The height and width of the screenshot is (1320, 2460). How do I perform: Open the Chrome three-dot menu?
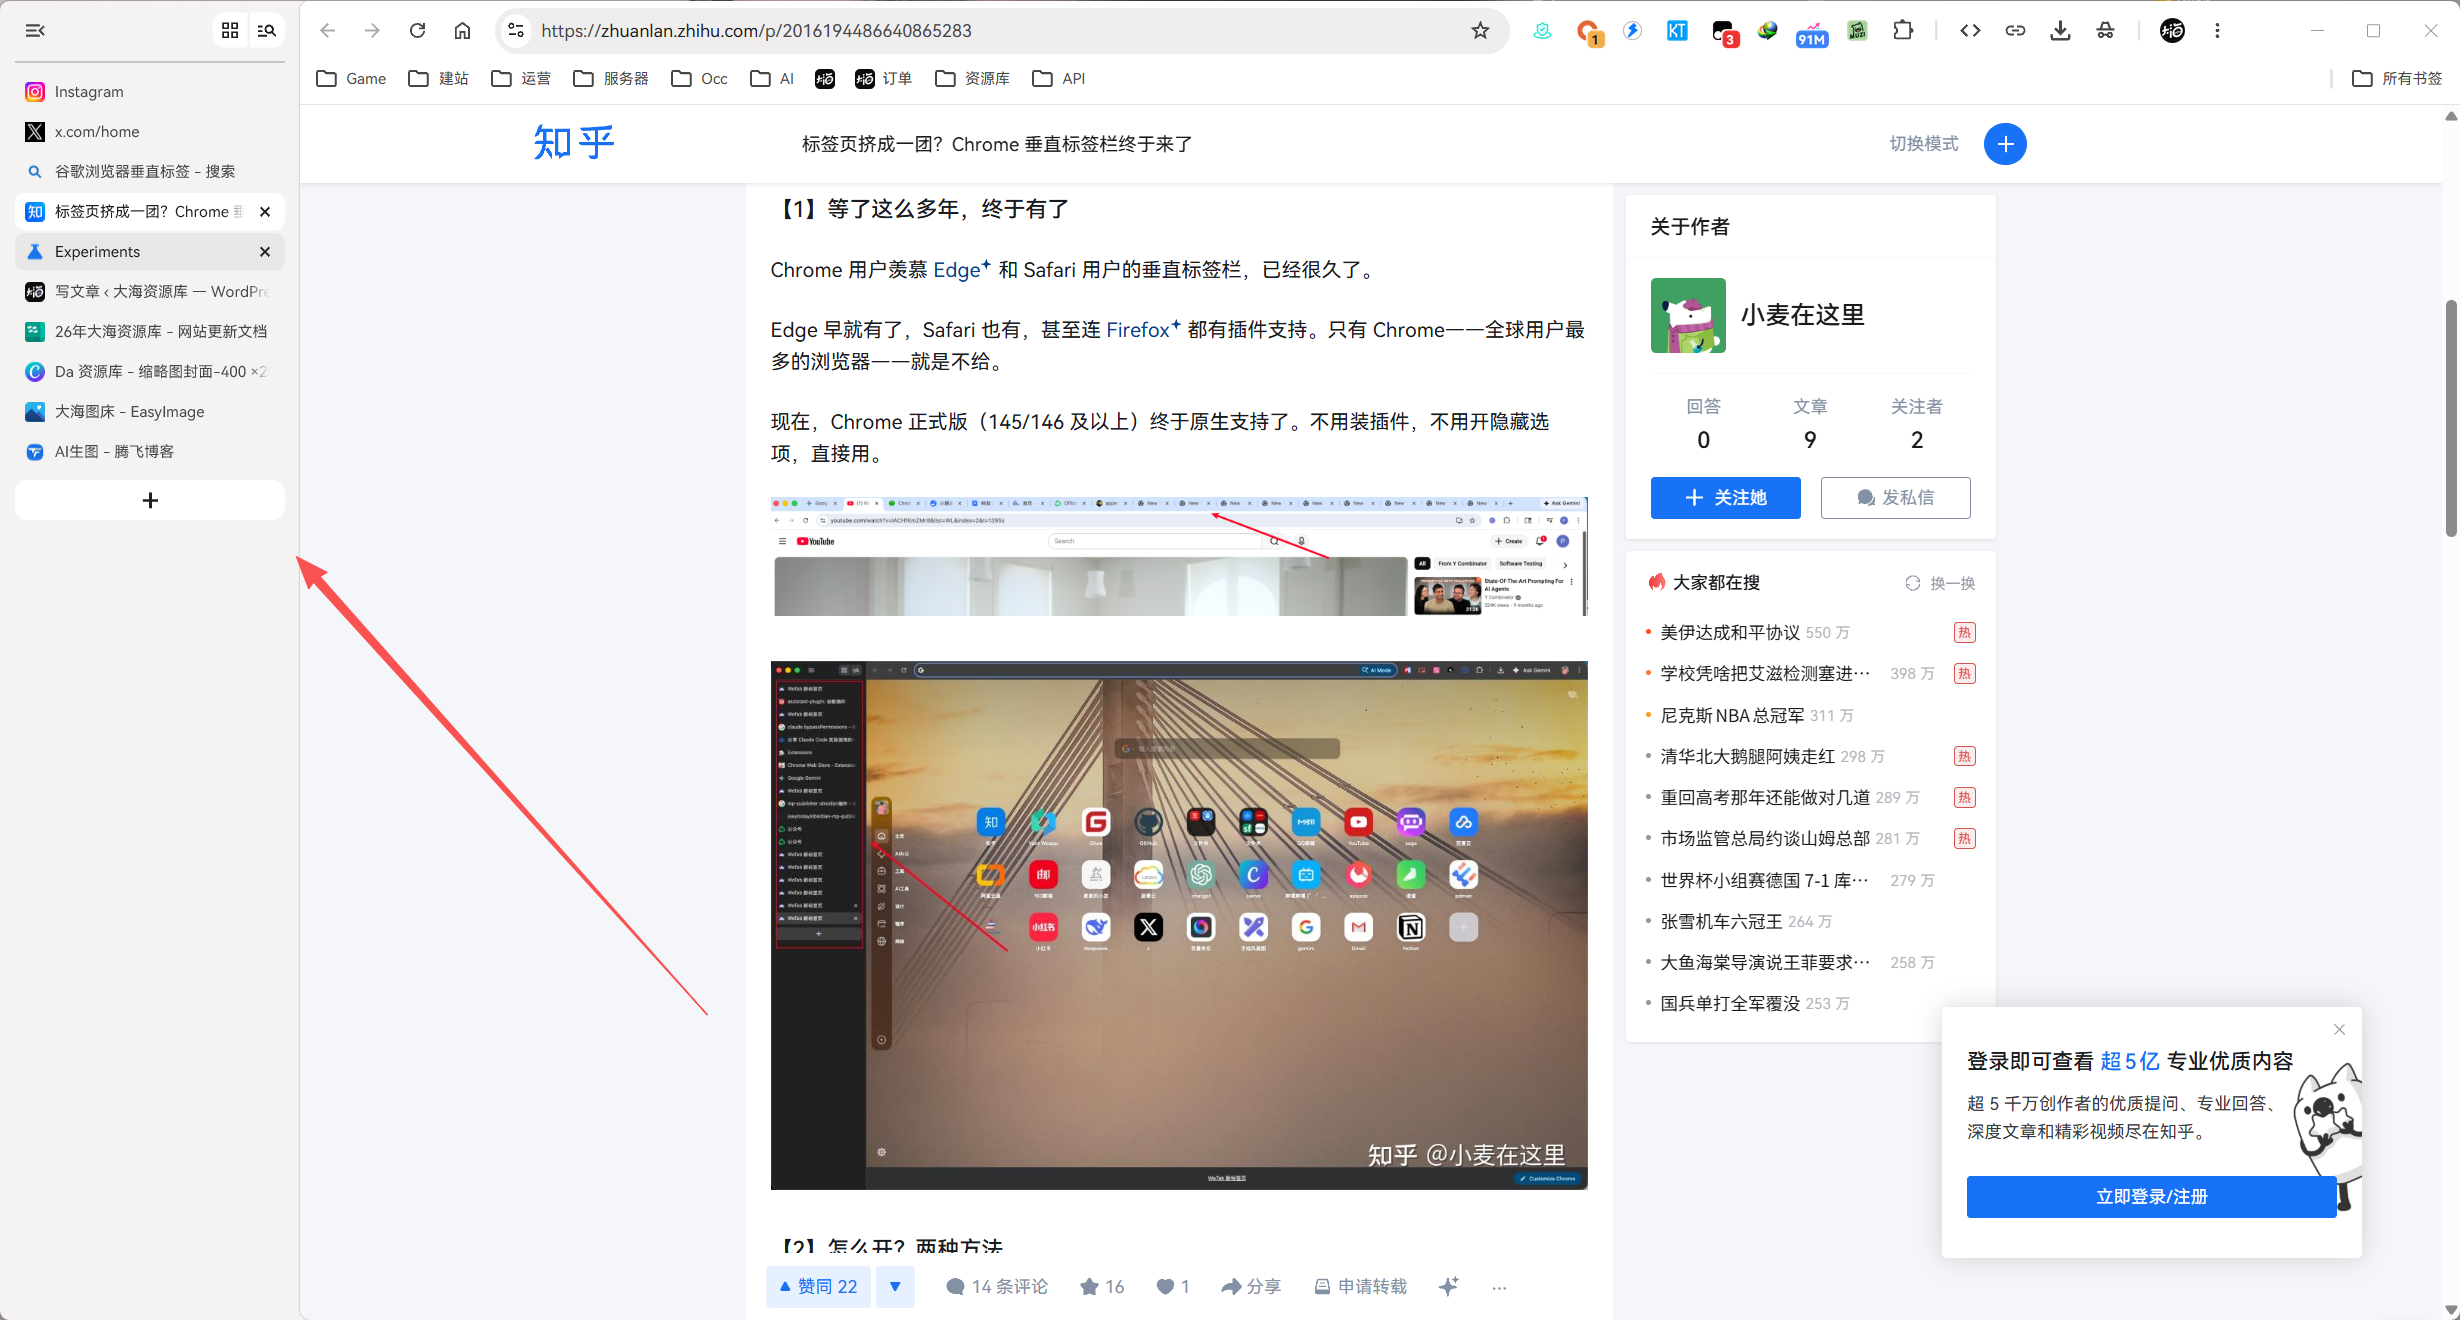2217,31
